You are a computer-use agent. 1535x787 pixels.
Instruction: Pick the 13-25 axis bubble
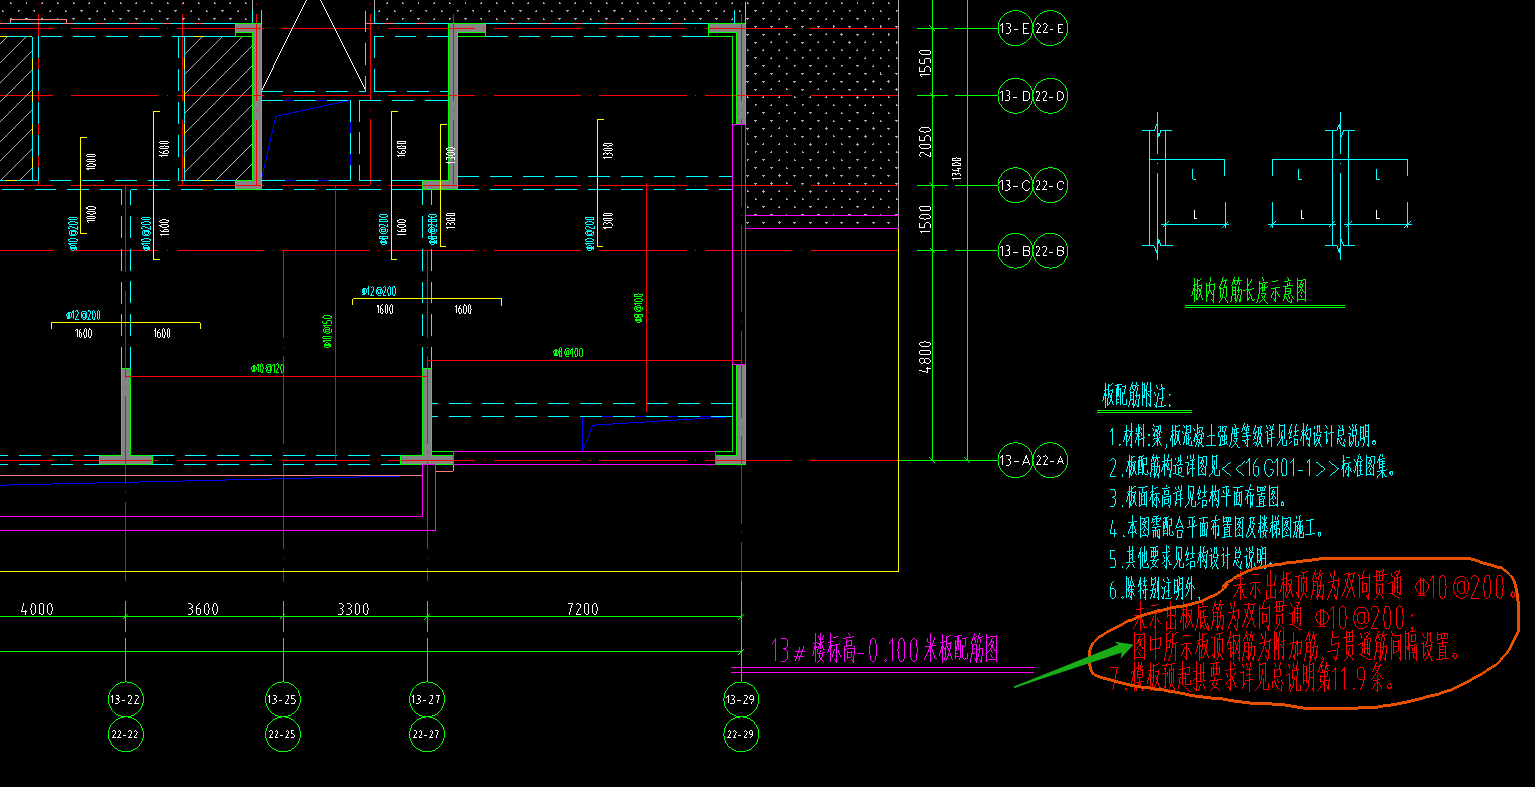(283, 699)
